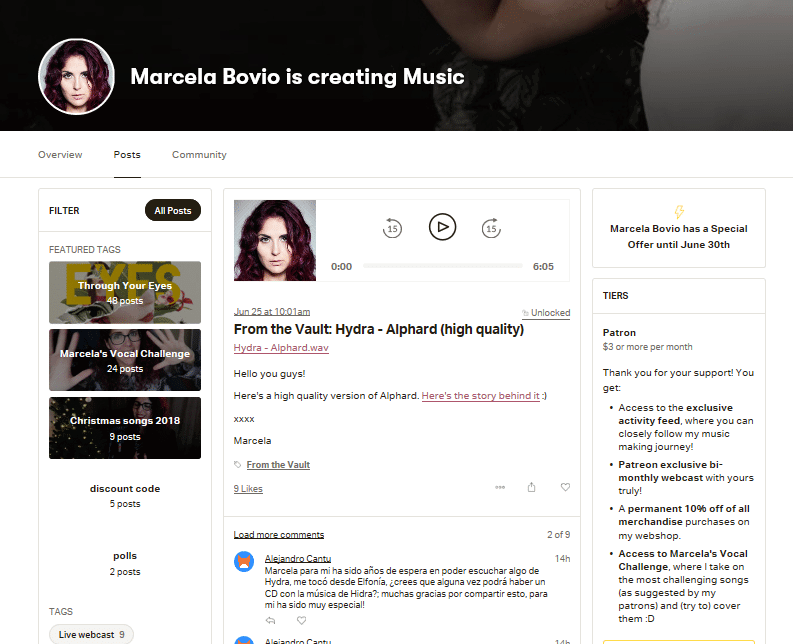The image size is (793, 644).
Task: Click the special offer lightning bolt icon
Action: pos(679,211)
